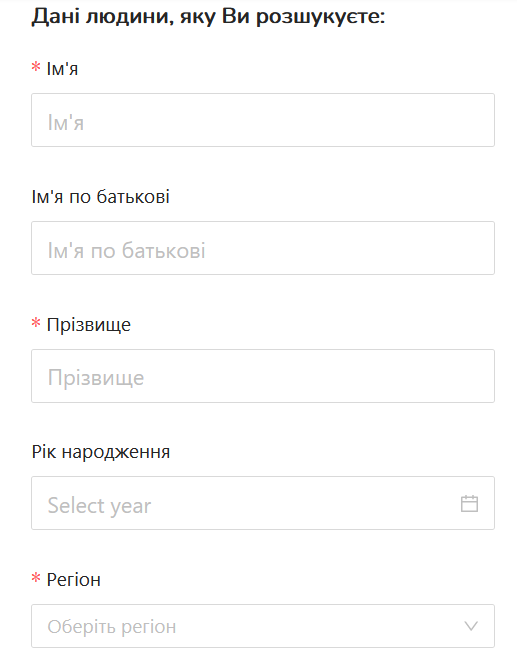Viewport: 517px width, 660px height.
Task: Open the Select year date picker
Action: pyautogui.click(x=263, y=503)
